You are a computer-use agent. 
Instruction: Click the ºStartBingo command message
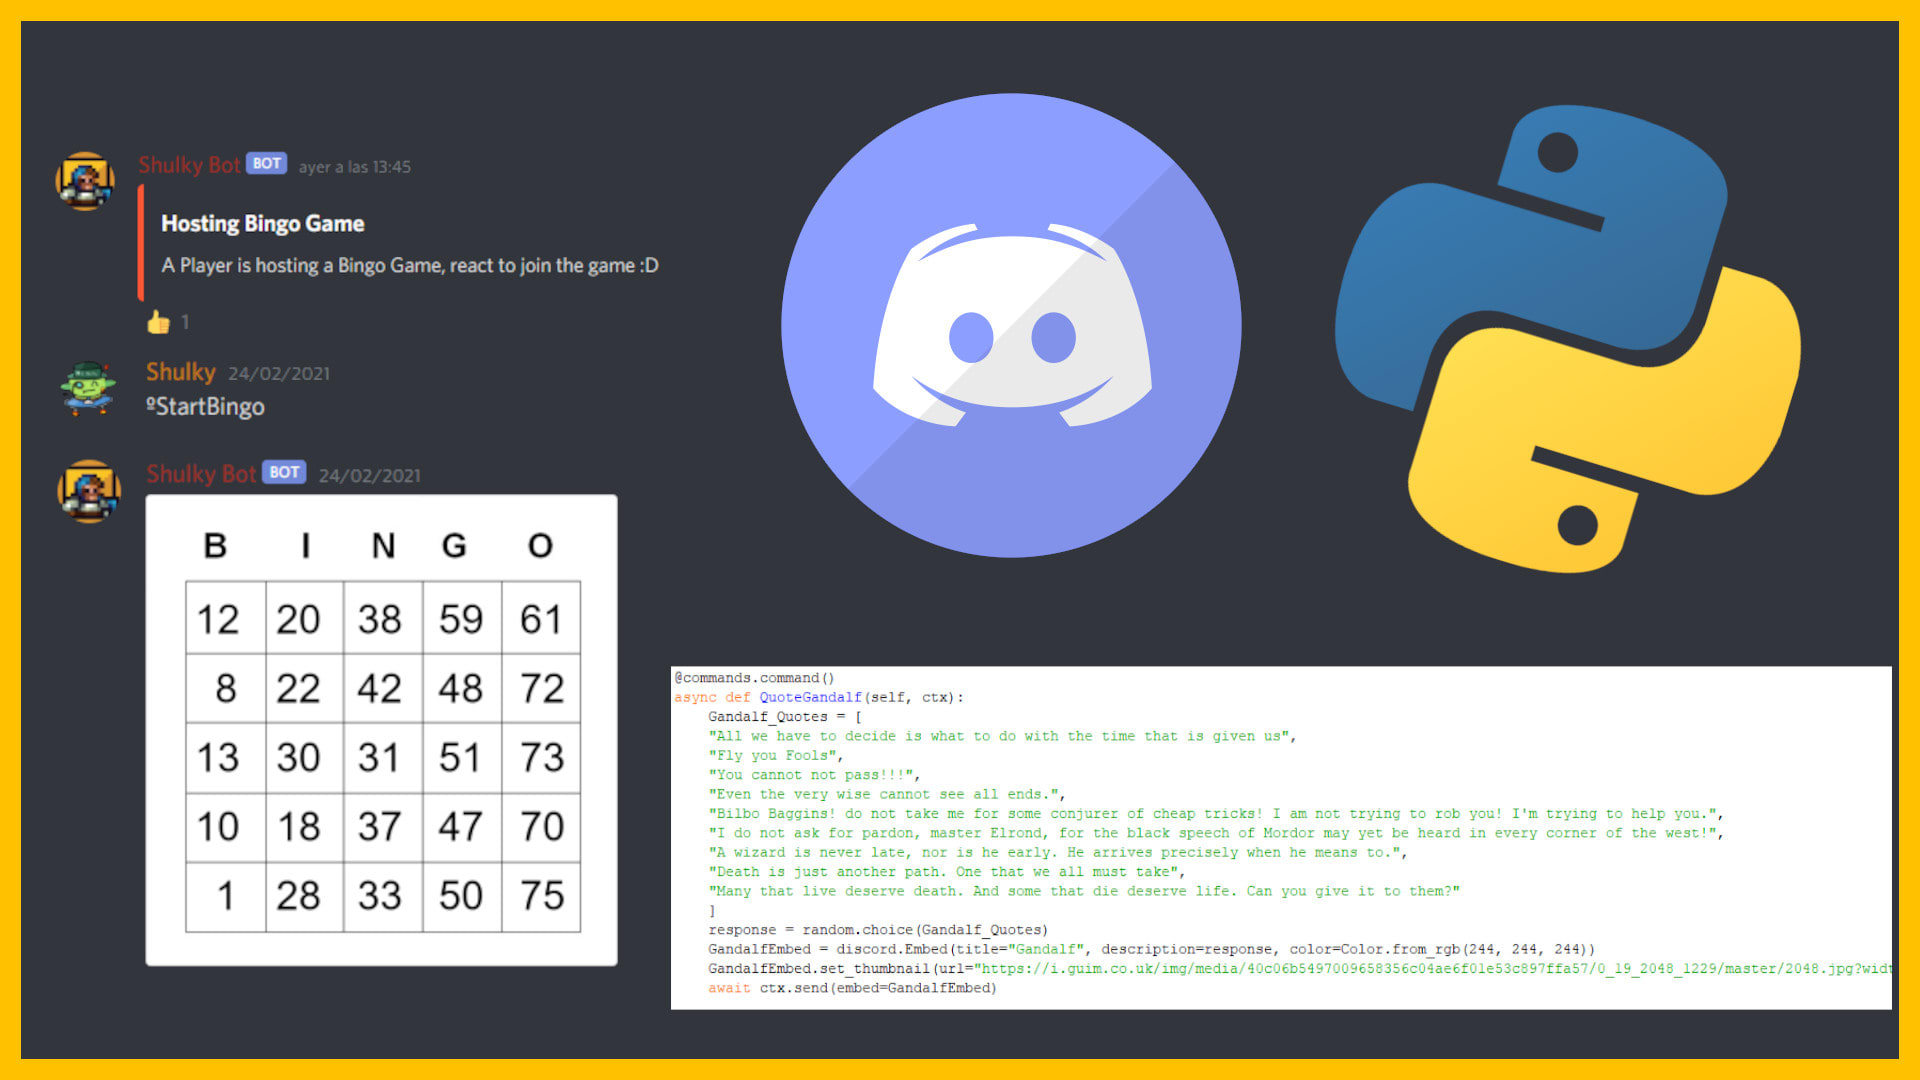(206, 406)
